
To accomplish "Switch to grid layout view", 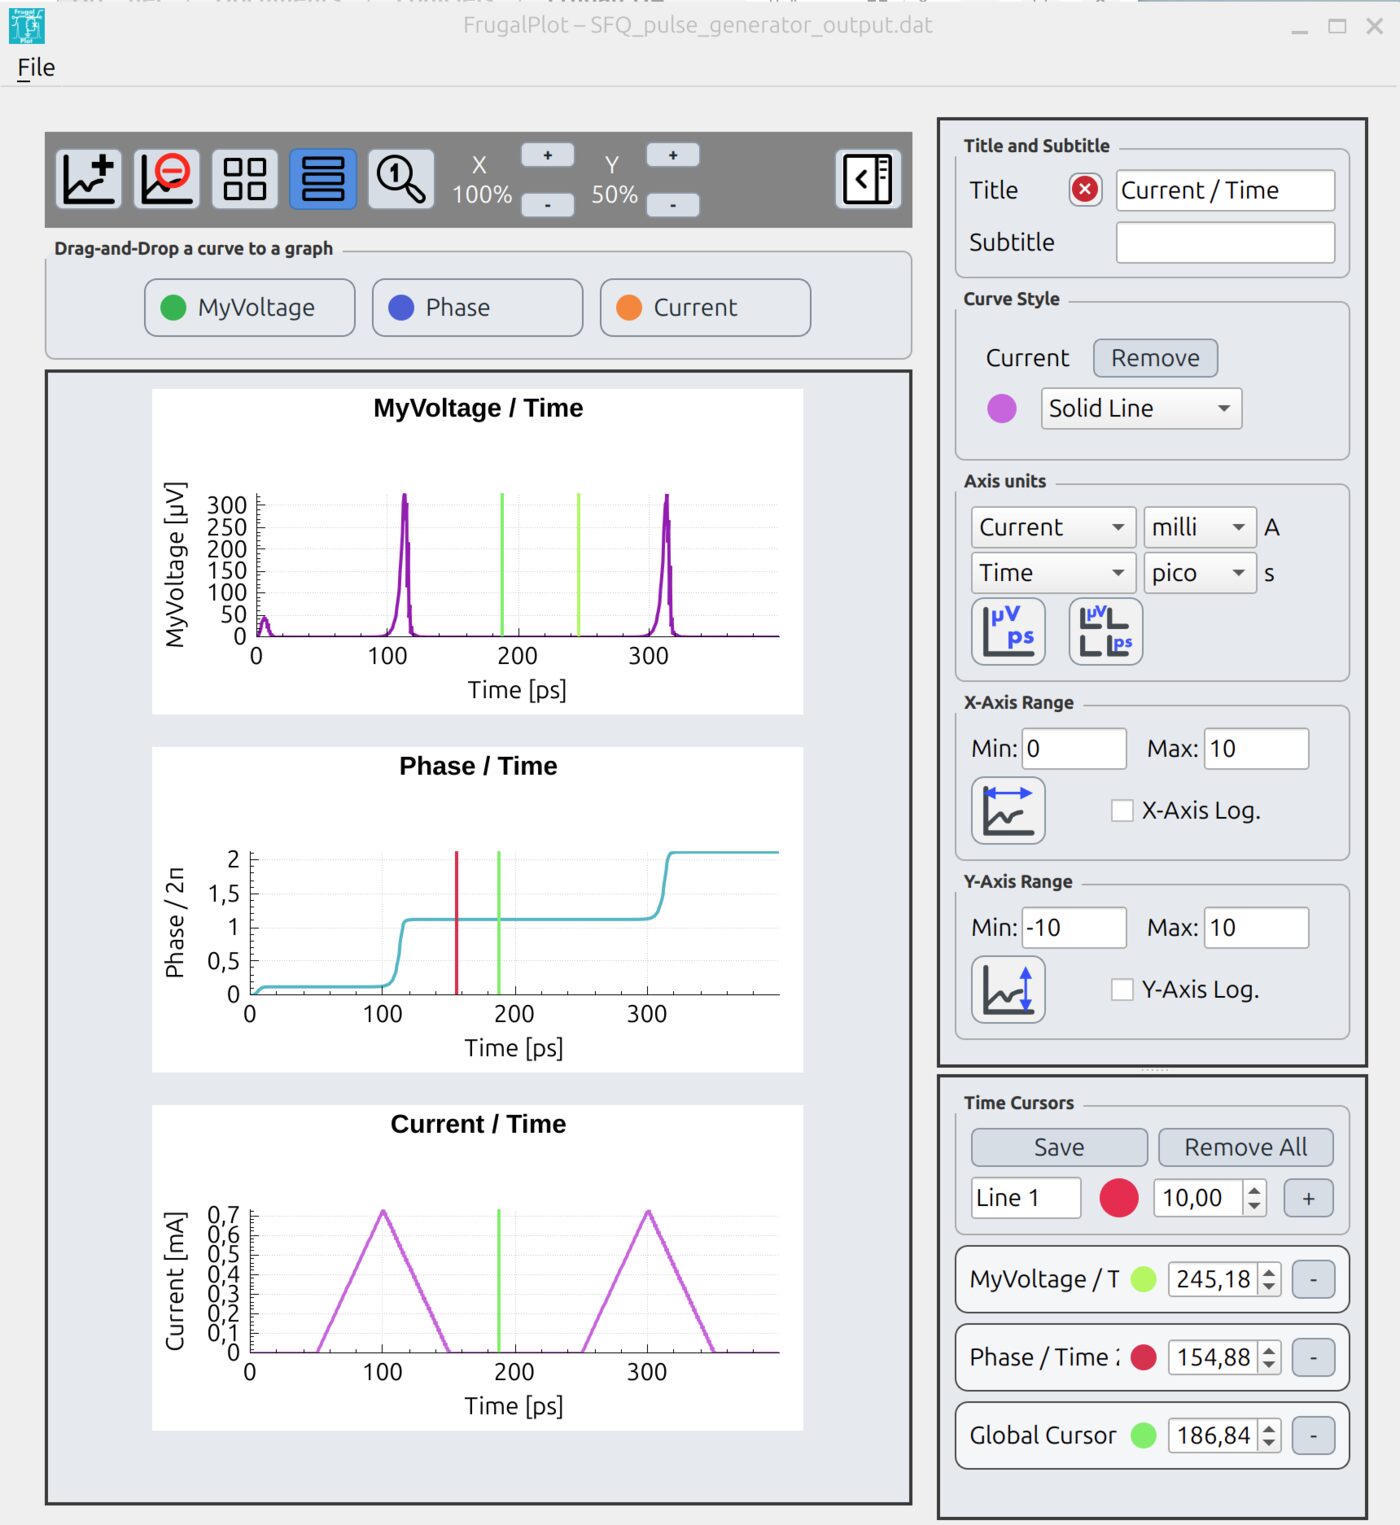I will click(244, 179).
